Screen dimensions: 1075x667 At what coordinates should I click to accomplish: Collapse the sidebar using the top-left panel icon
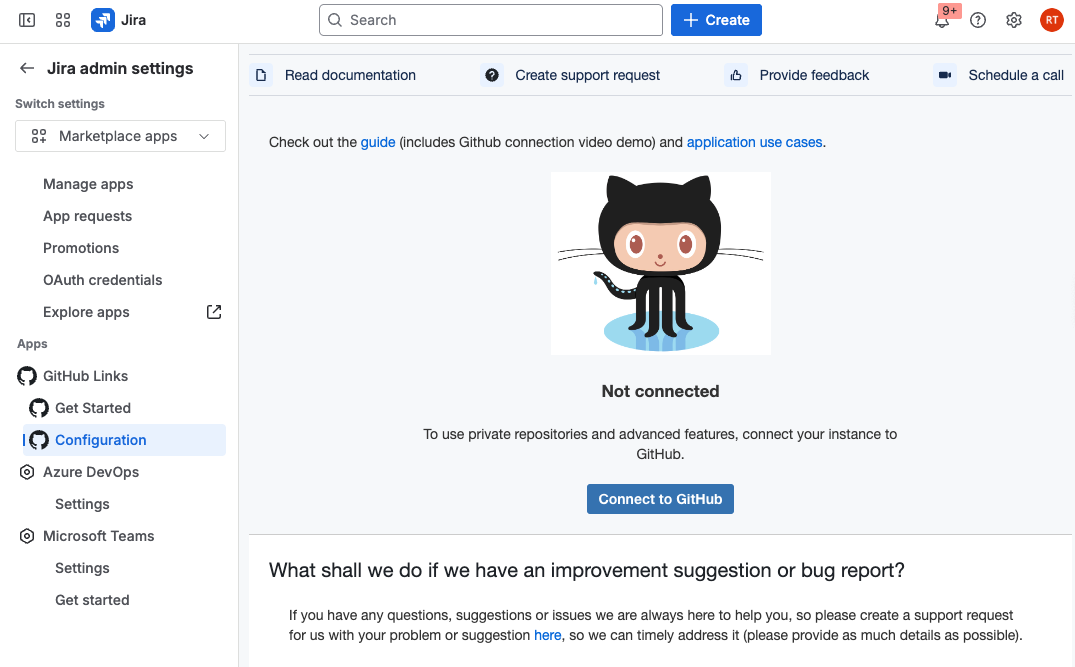(x=27, y=20)
